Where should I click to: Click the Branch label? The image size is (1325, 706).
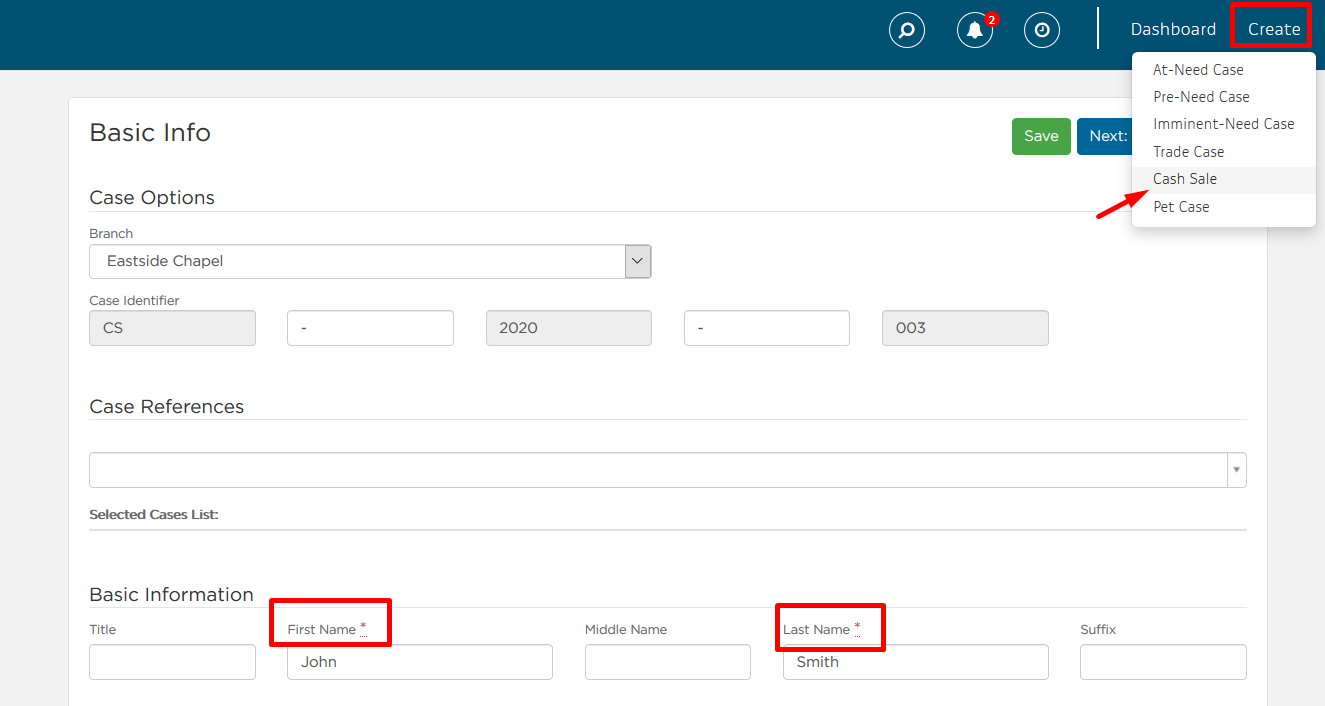111,234
